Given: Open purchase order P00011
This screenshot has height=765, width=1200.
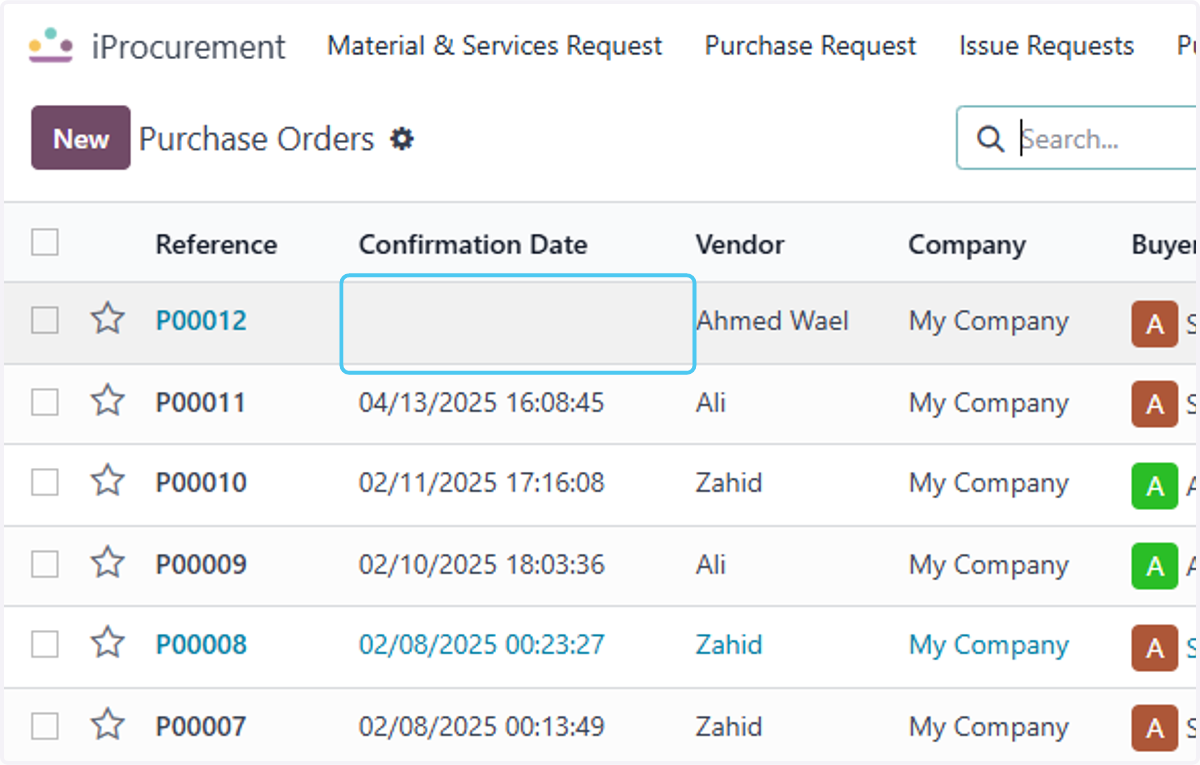Looking at the screenshot, I should [201, 403].
